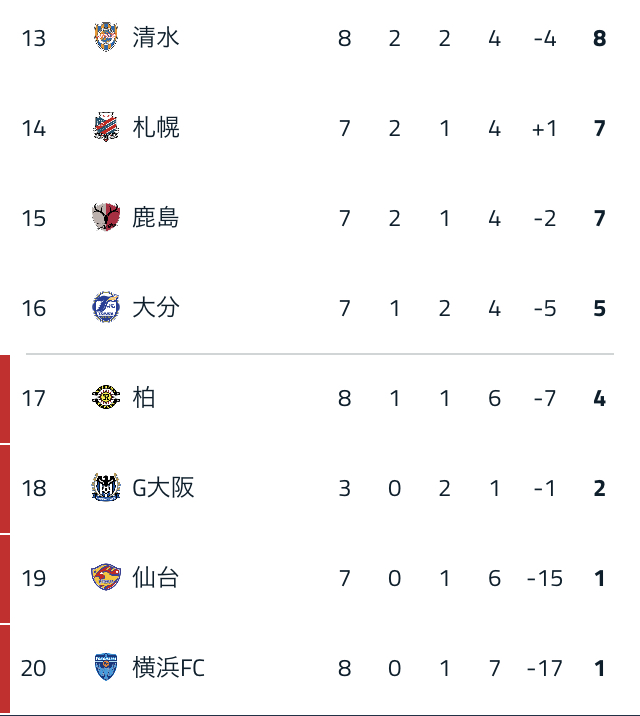Click the Sendai (仙台) club crest
This screenshot has height=716, width=640.
(106, 577)
